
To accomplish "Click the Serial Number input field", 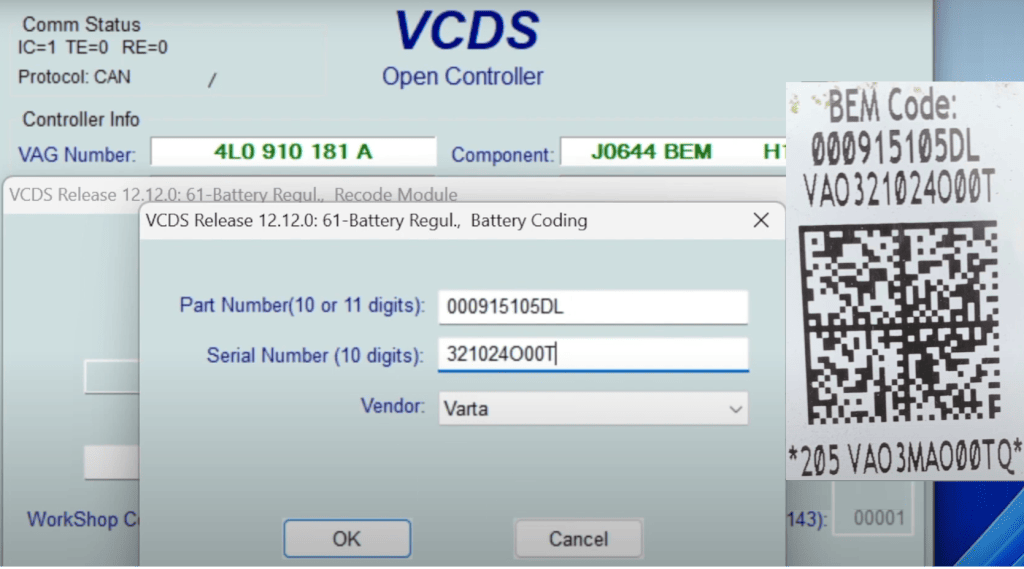I will [592, 355].
